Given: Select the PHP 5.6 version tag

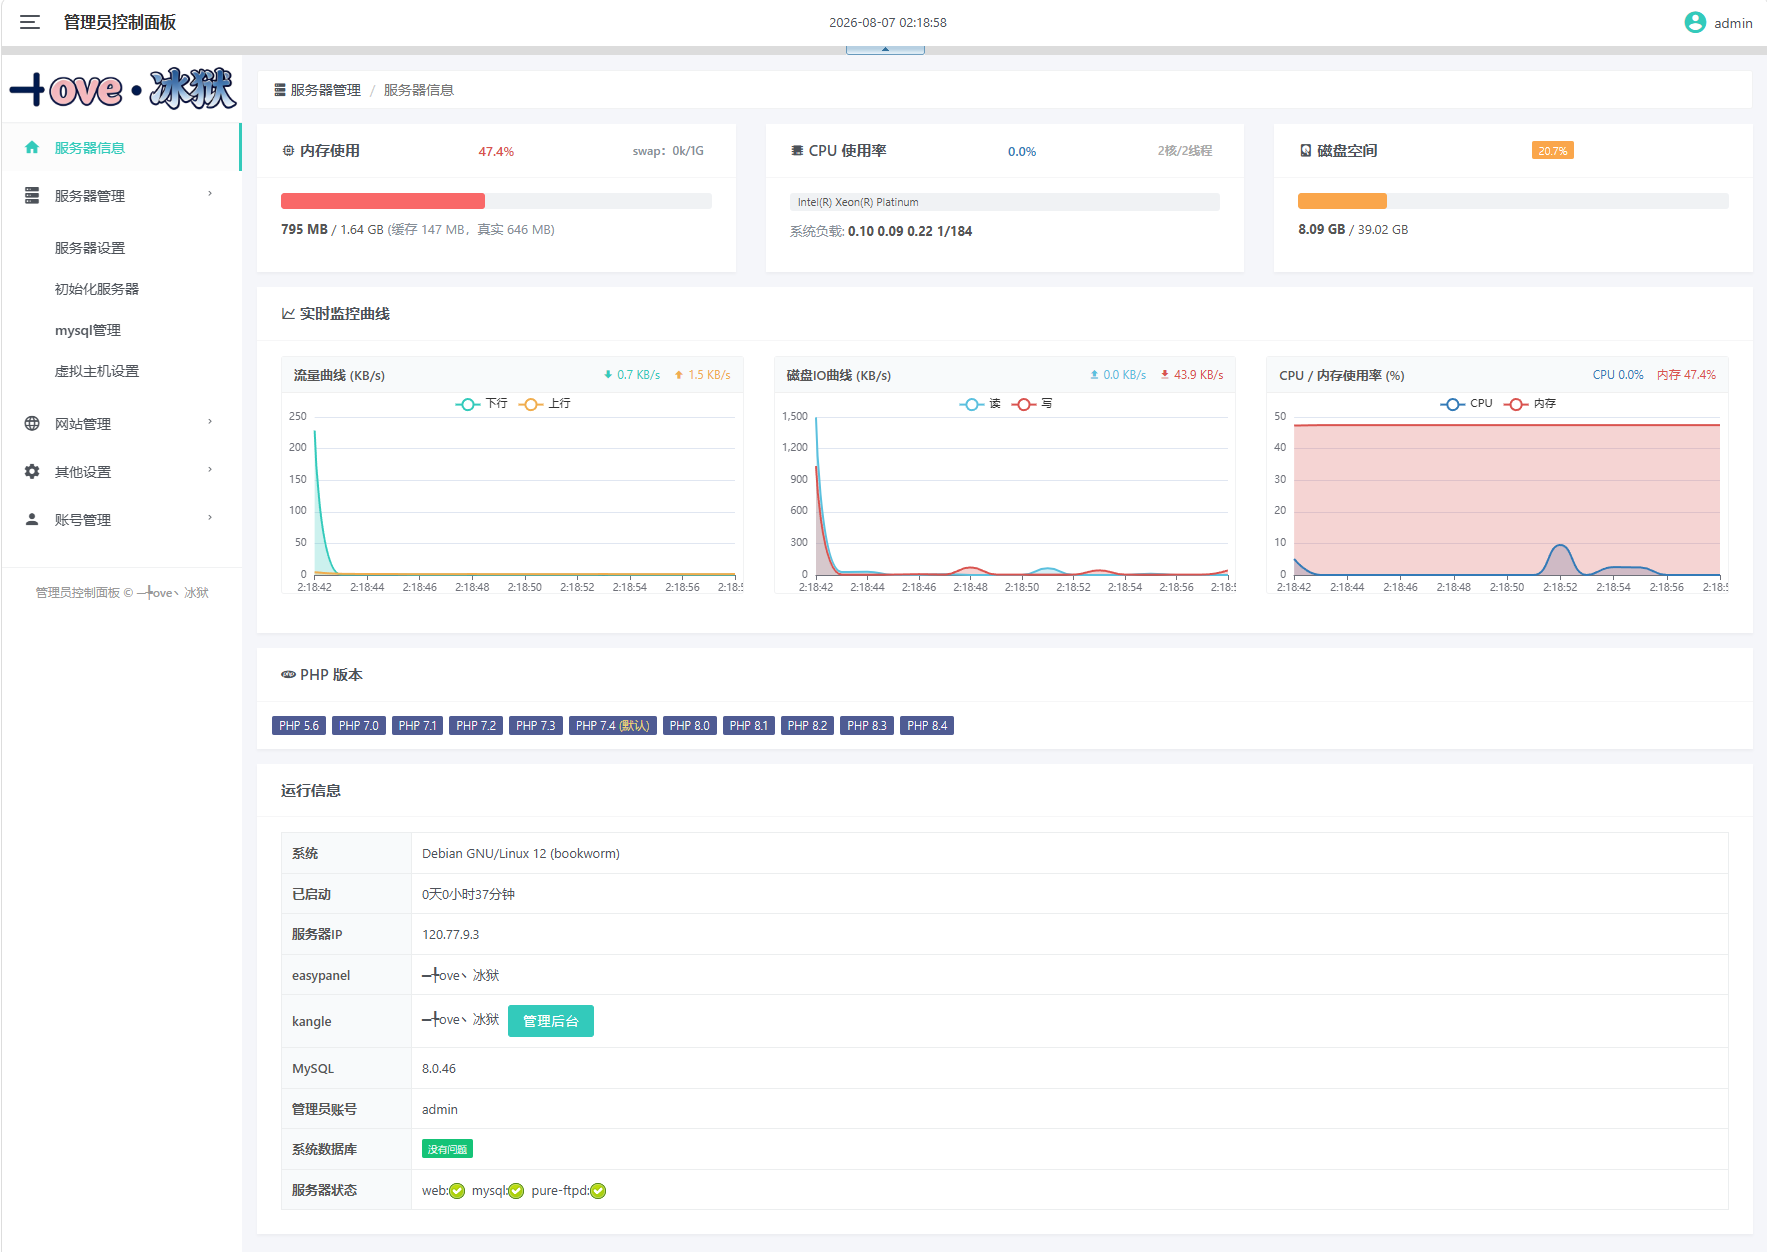Looking at the screenshot, I should coord(299,726).
